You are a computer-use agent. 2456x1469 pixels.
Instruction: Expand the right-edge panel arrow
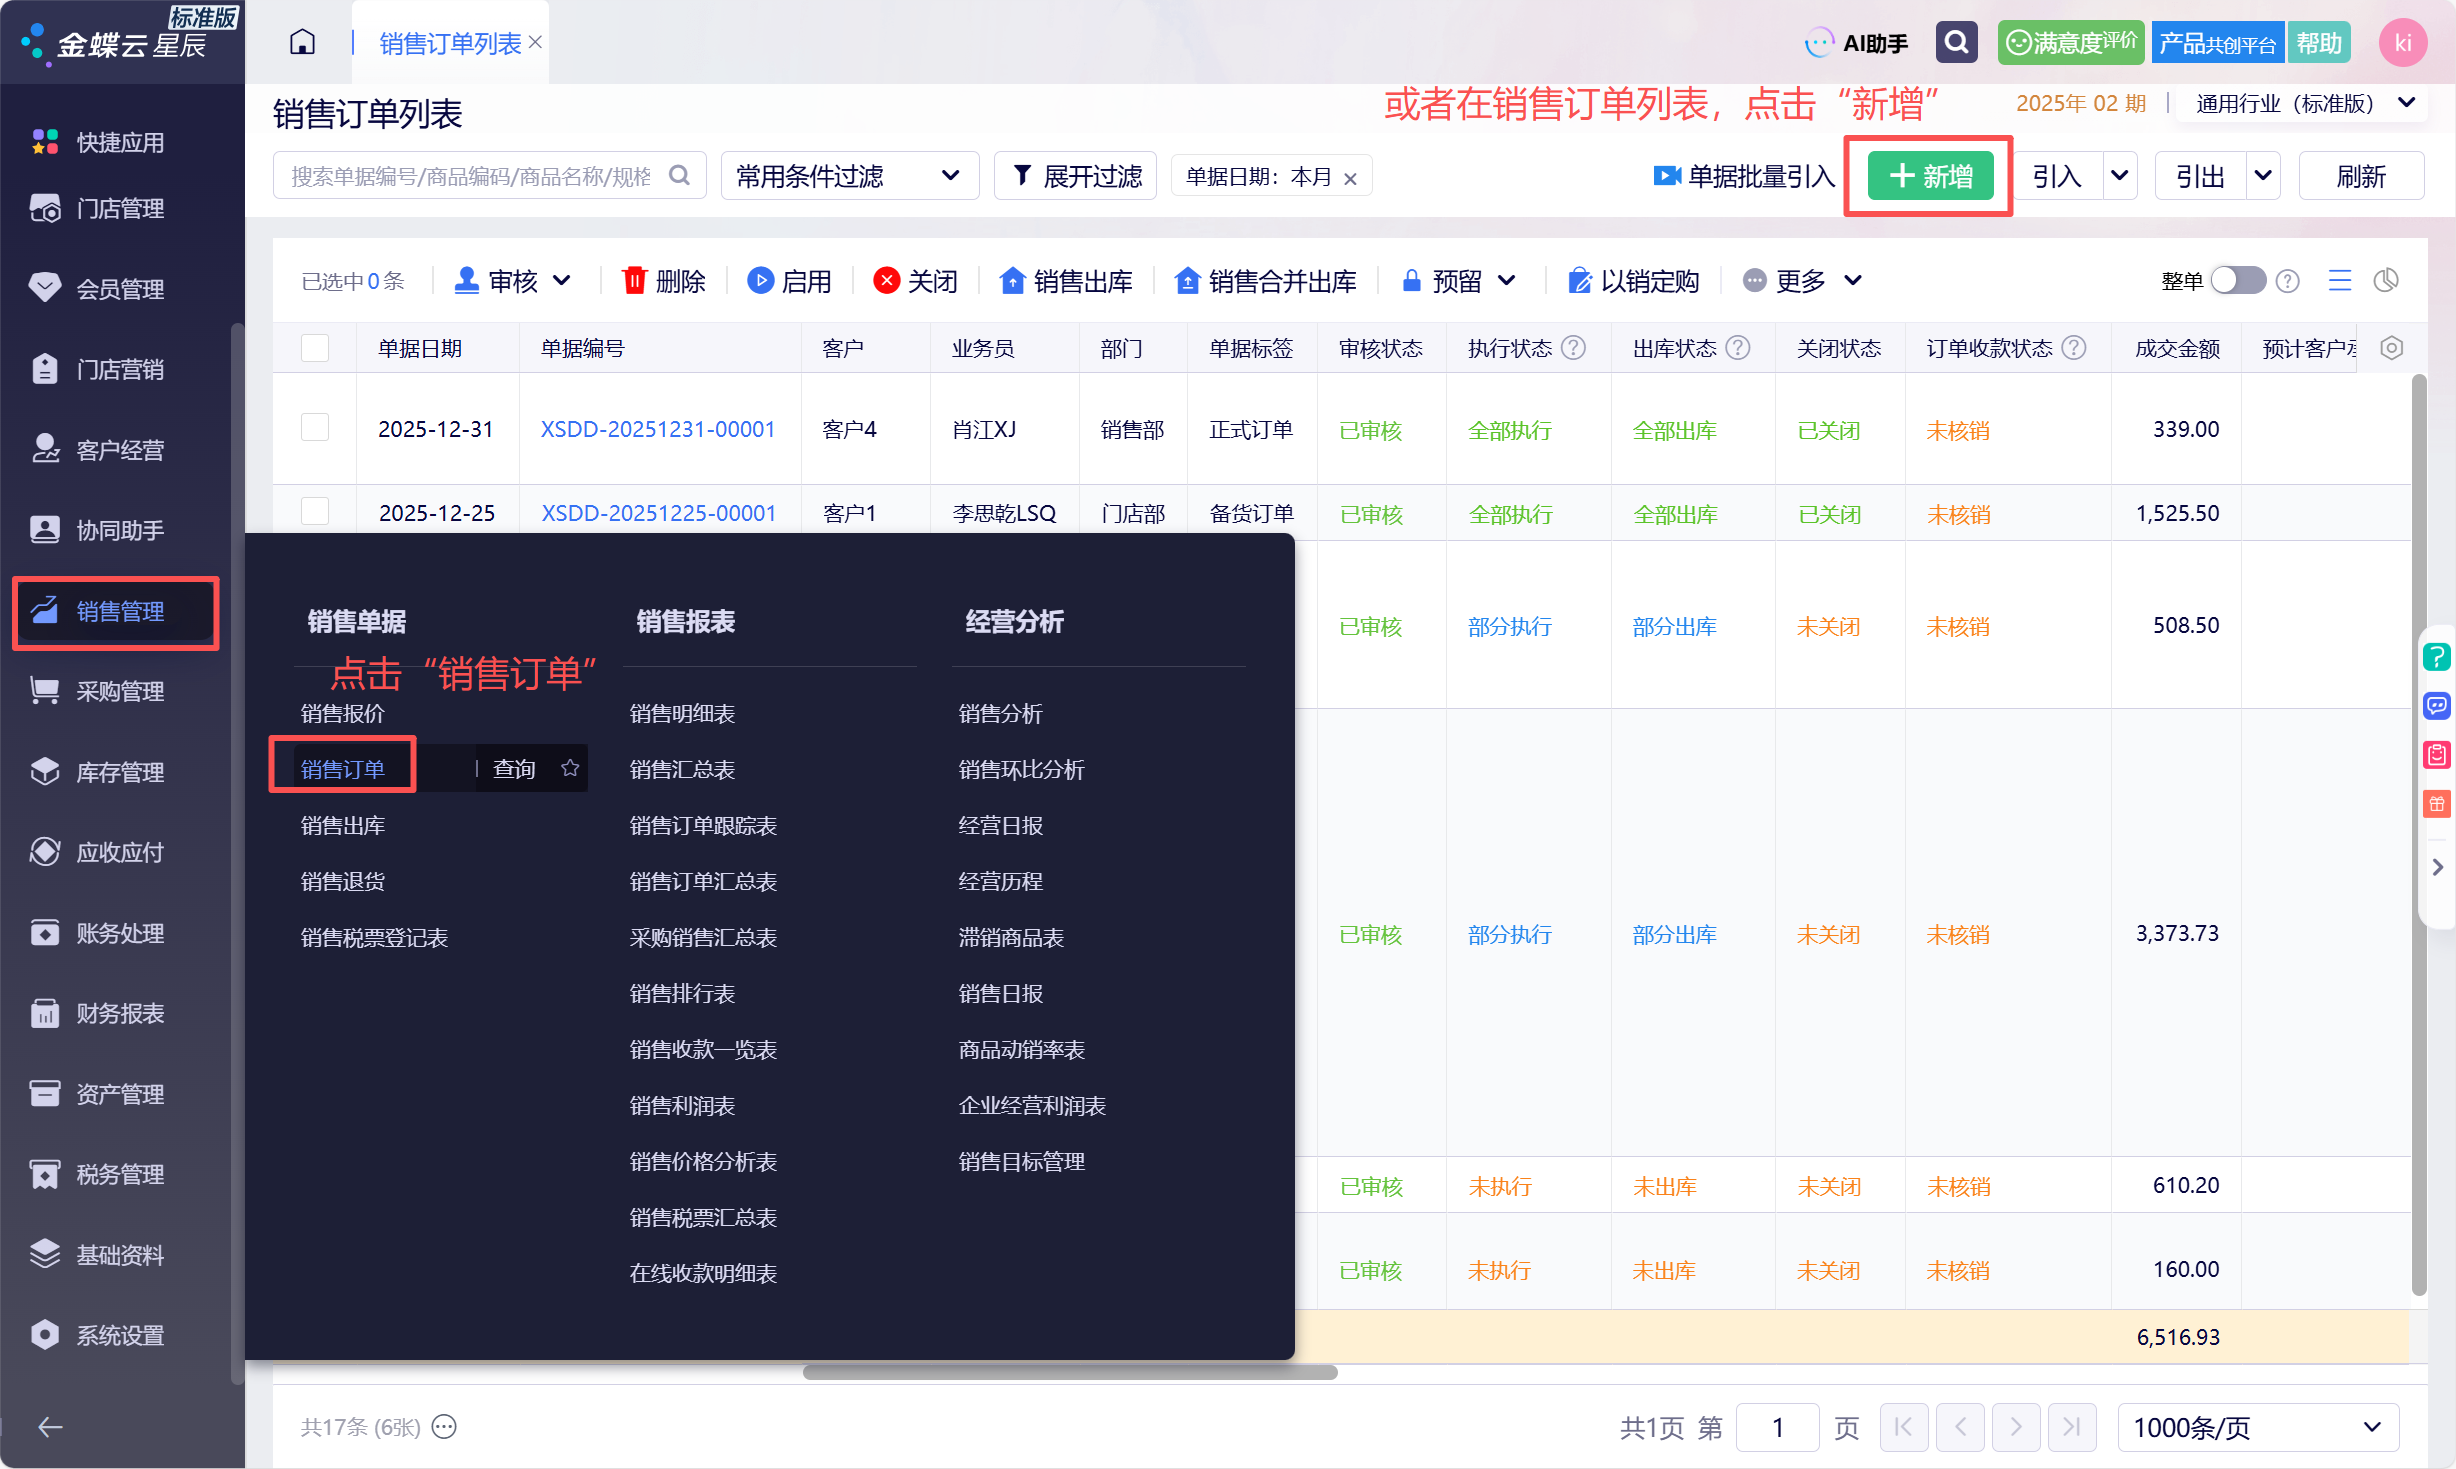click(2437, 867)
